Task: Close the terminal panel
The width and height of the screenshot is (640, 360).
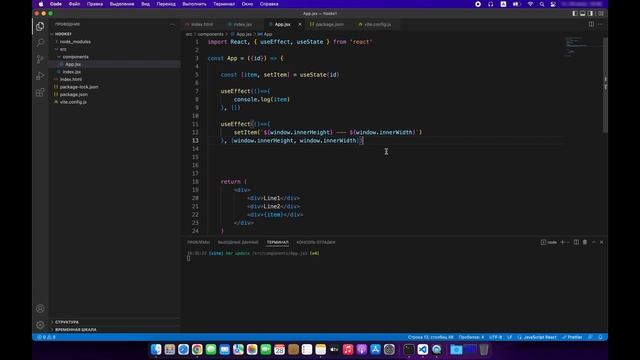Action: pos(601,242)
